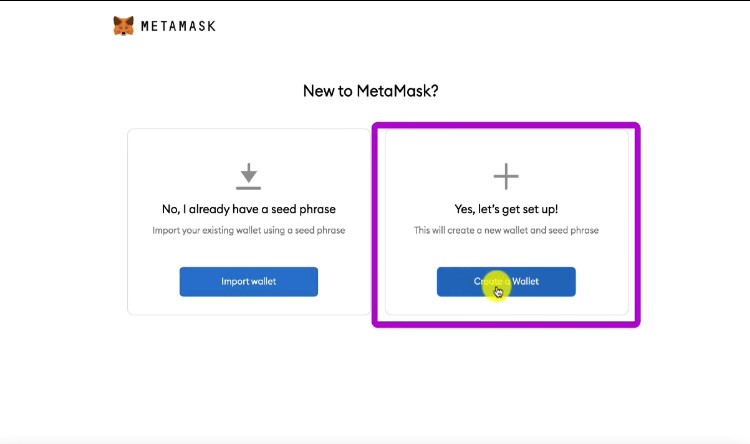Click the words "seed phrase" in left card title

304,210
